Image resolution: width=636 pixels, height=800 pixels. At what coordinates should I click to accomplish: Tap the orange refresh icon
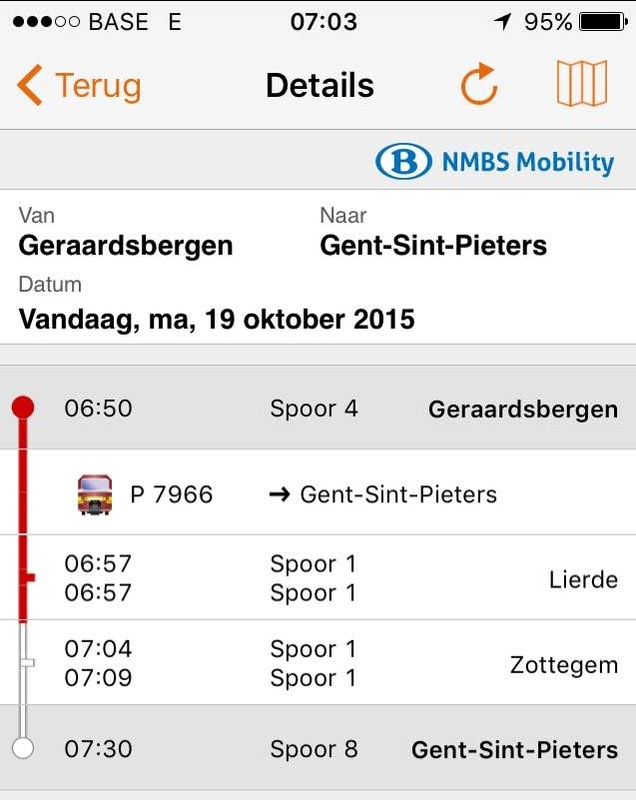click(479, 85)
